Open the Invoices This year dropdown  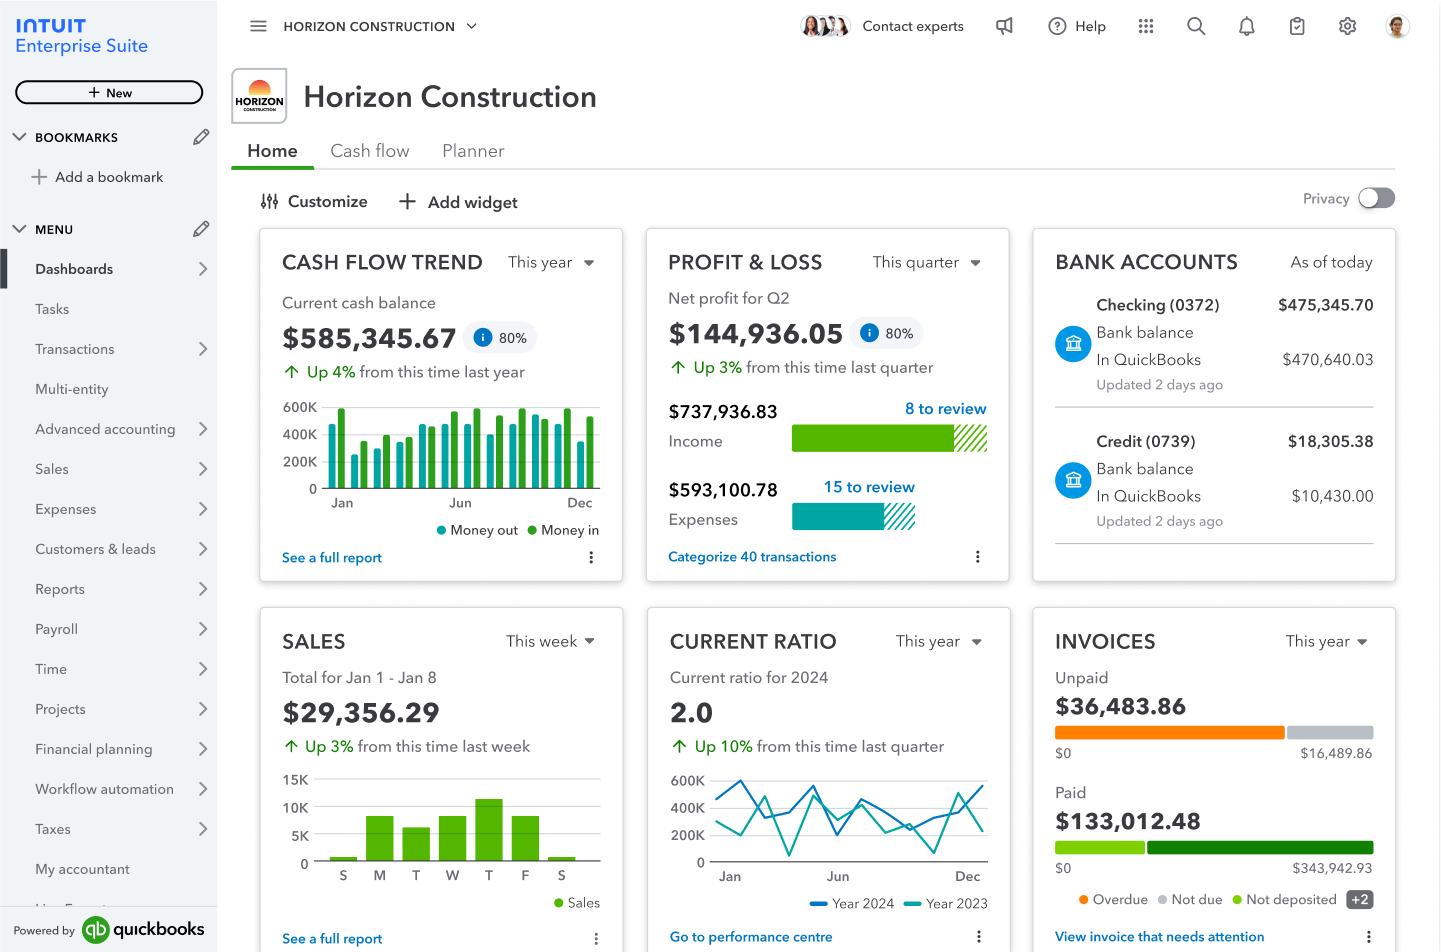coord(1327,641)
